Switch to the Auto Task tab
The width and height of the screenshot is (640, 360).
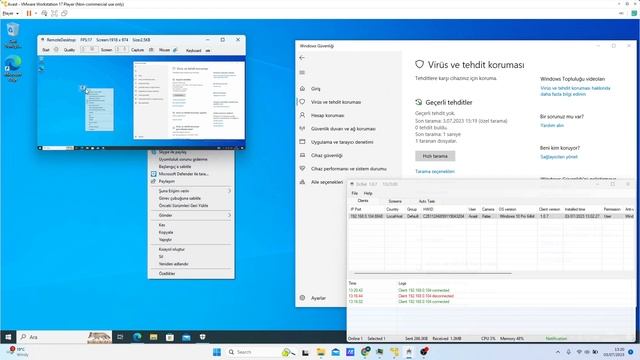click(427, 201)
